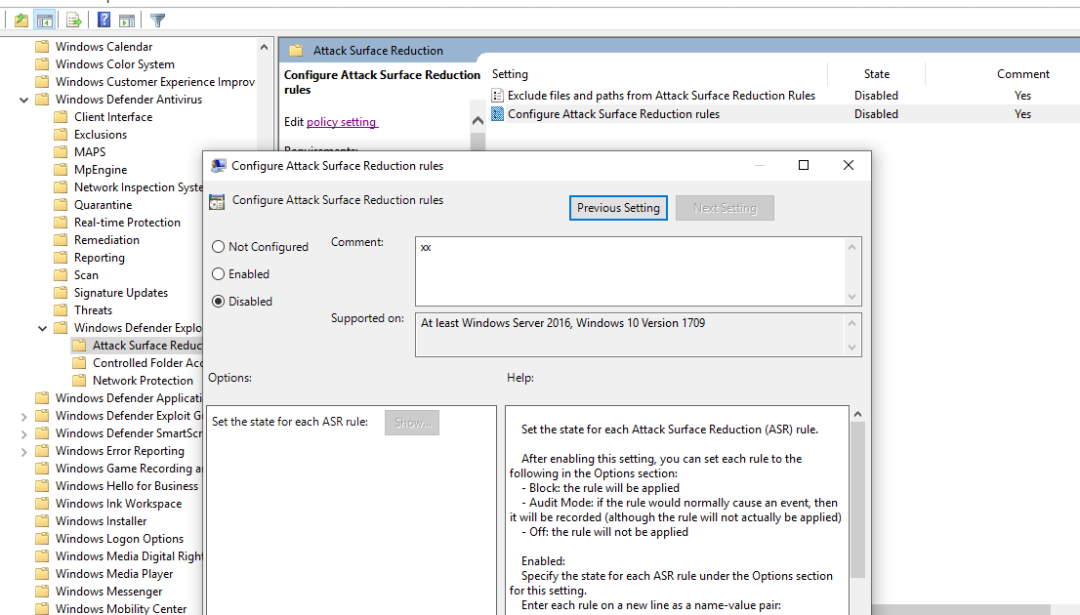Viewport: 1080px width, 615px height.
Task: Select the Windows Hello for Business item
Action: (127, 486)
